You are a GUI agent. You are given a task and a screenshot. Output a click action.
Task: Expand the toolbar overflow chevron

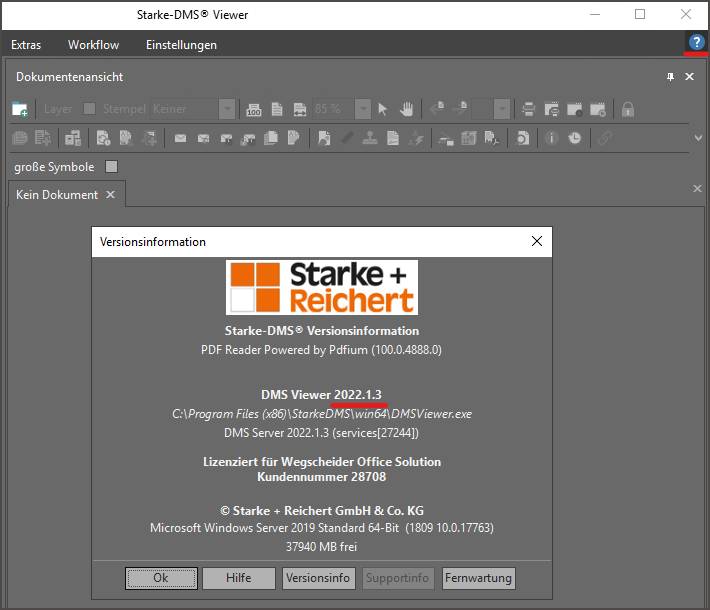coord(698,138)
